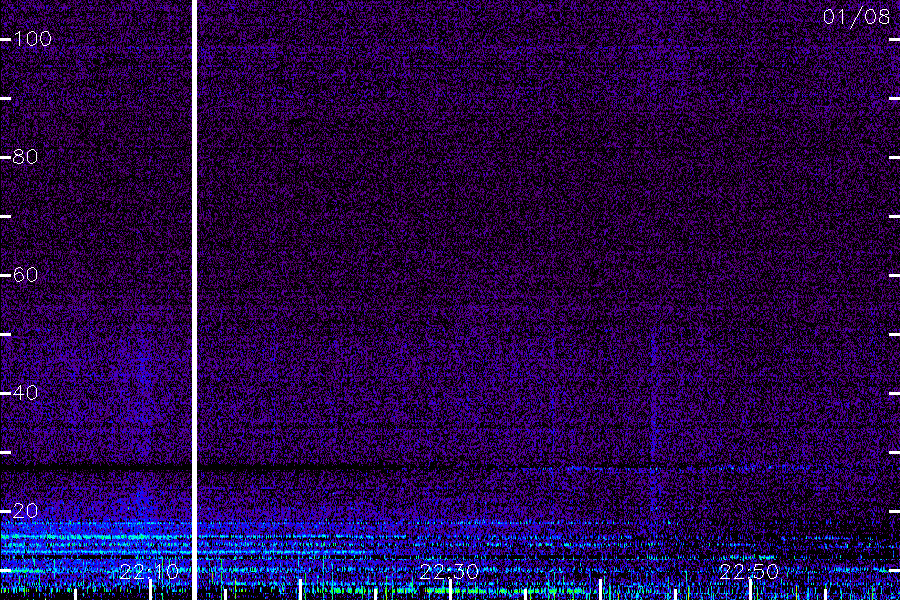Click the 22:30 time label
Screen dimensions: 900x600
(449, 572)
